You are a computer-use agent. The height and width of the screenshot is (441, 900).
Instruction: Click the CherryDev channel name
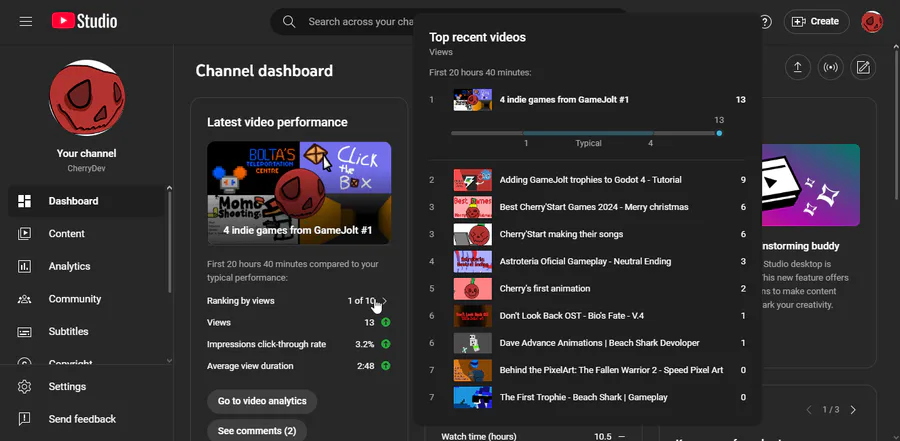coord(86,169)
